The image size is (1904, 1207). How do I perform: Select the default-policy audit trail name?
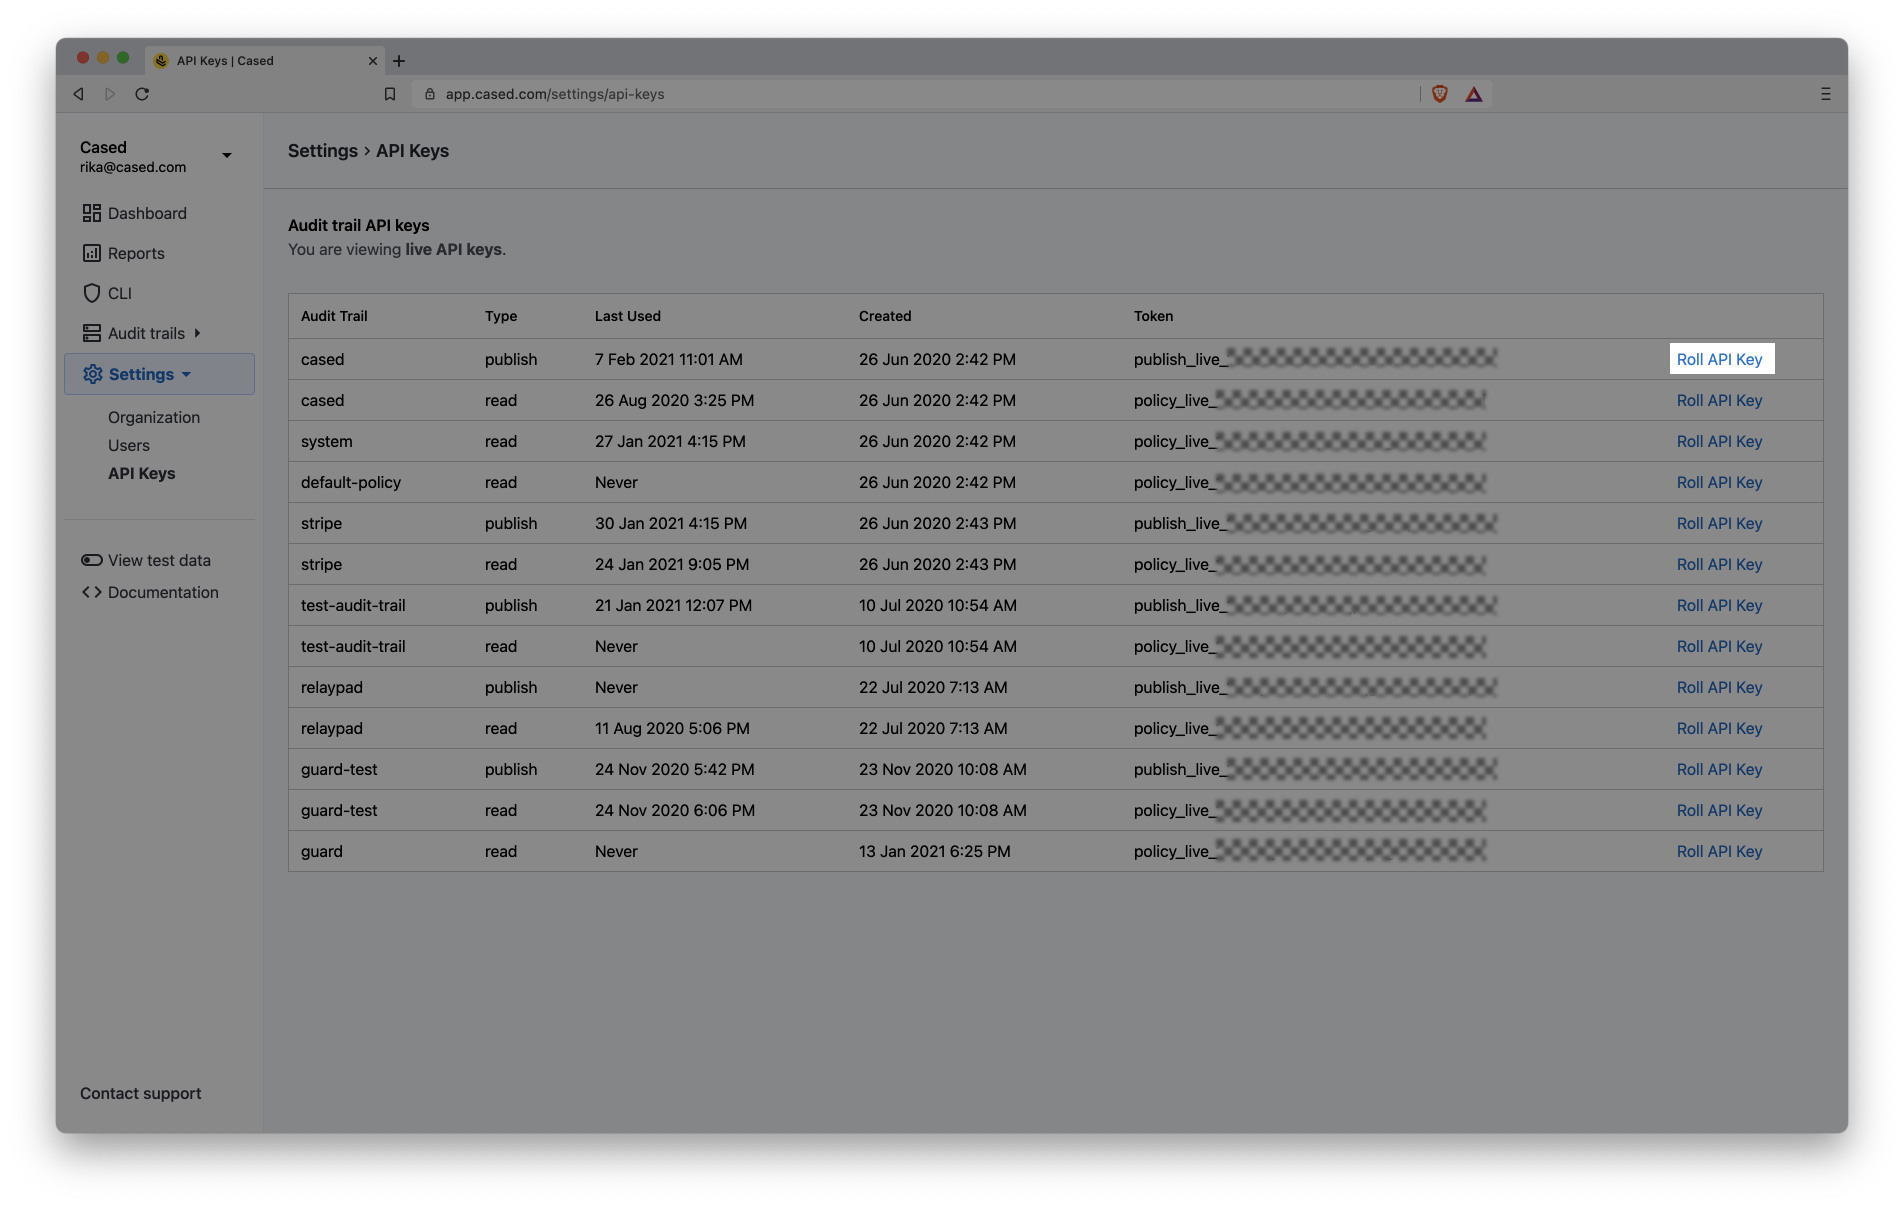point(351,482)
